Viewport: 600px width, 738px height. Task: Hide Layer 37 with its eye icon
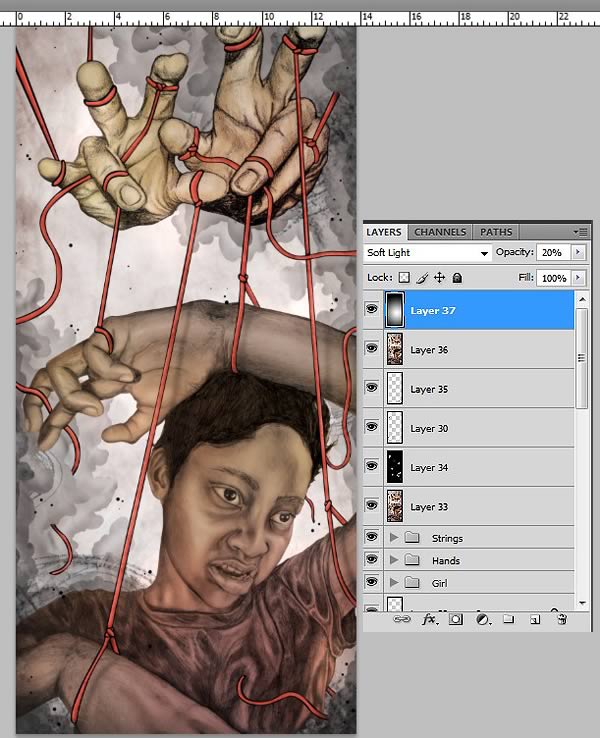(372, 309)
